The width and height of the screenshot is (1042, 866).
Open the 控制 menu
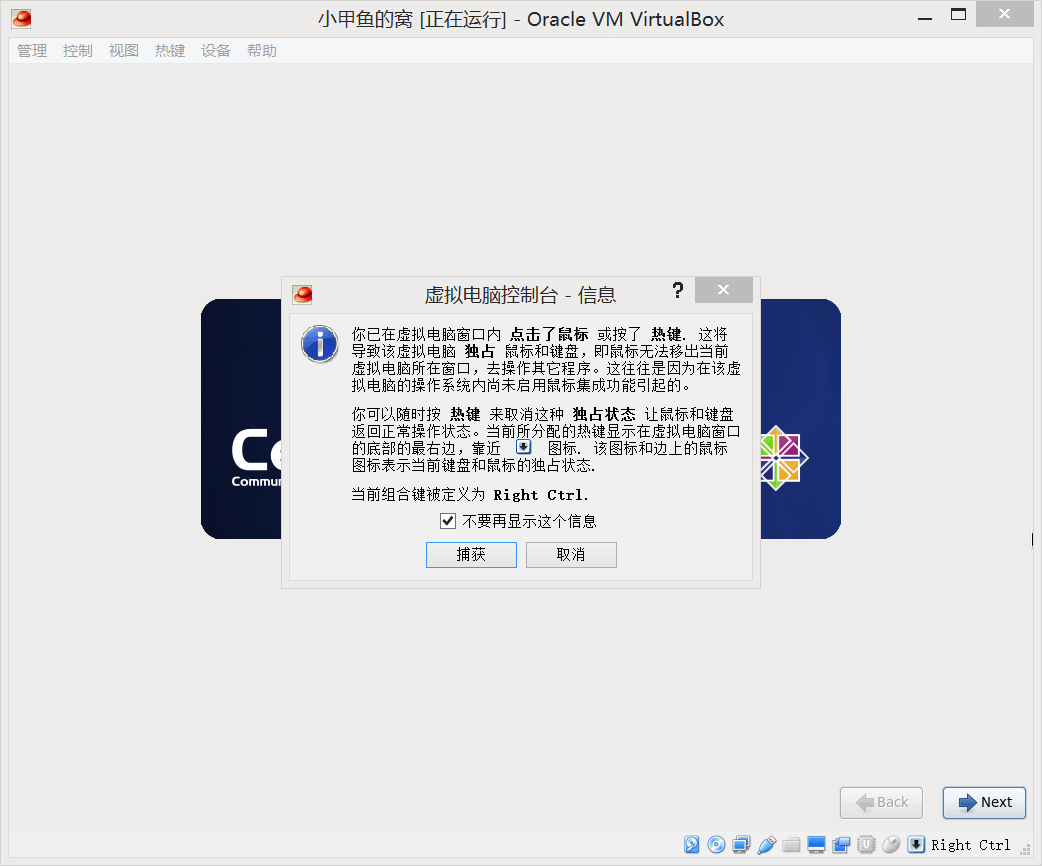pos(78,51)
